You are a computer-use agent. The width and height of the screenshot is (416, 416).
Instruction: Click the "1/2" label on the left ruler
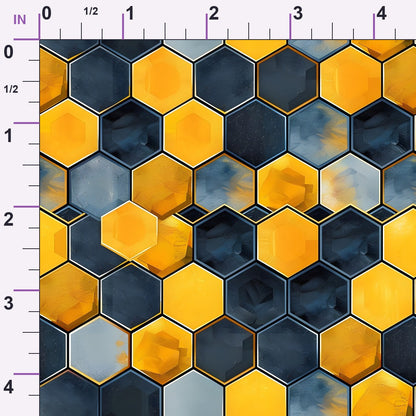pyautogui.click(x=11, y=89)
